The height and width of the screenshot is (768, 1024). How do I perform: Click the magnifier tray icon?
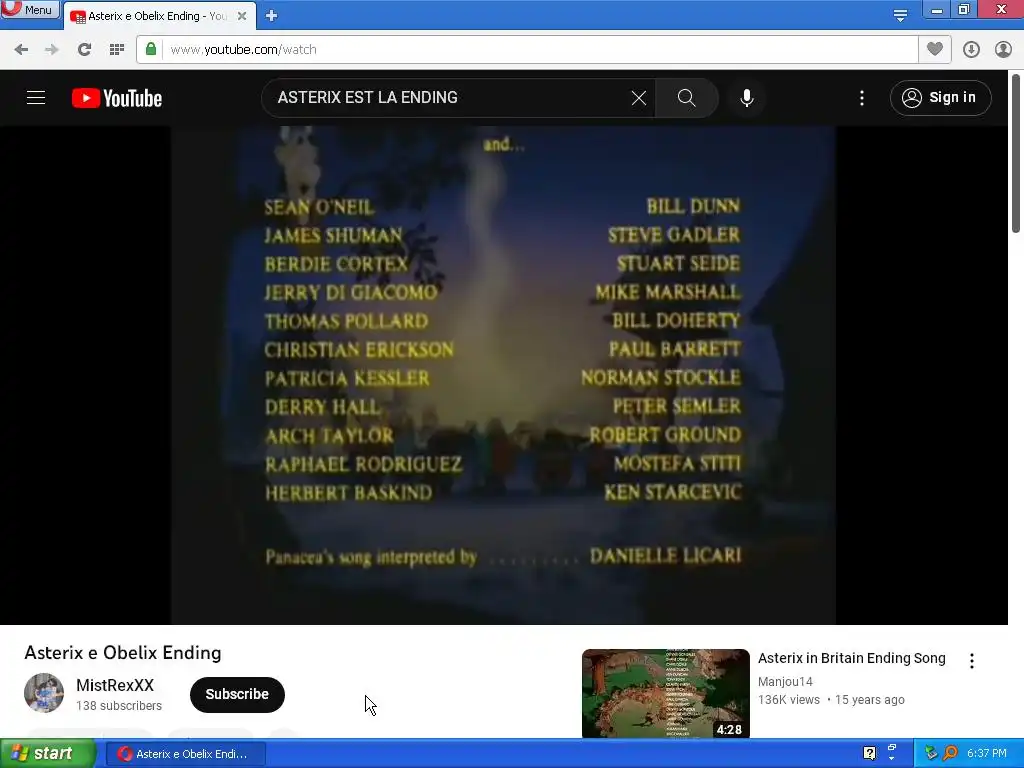point(950,754)
